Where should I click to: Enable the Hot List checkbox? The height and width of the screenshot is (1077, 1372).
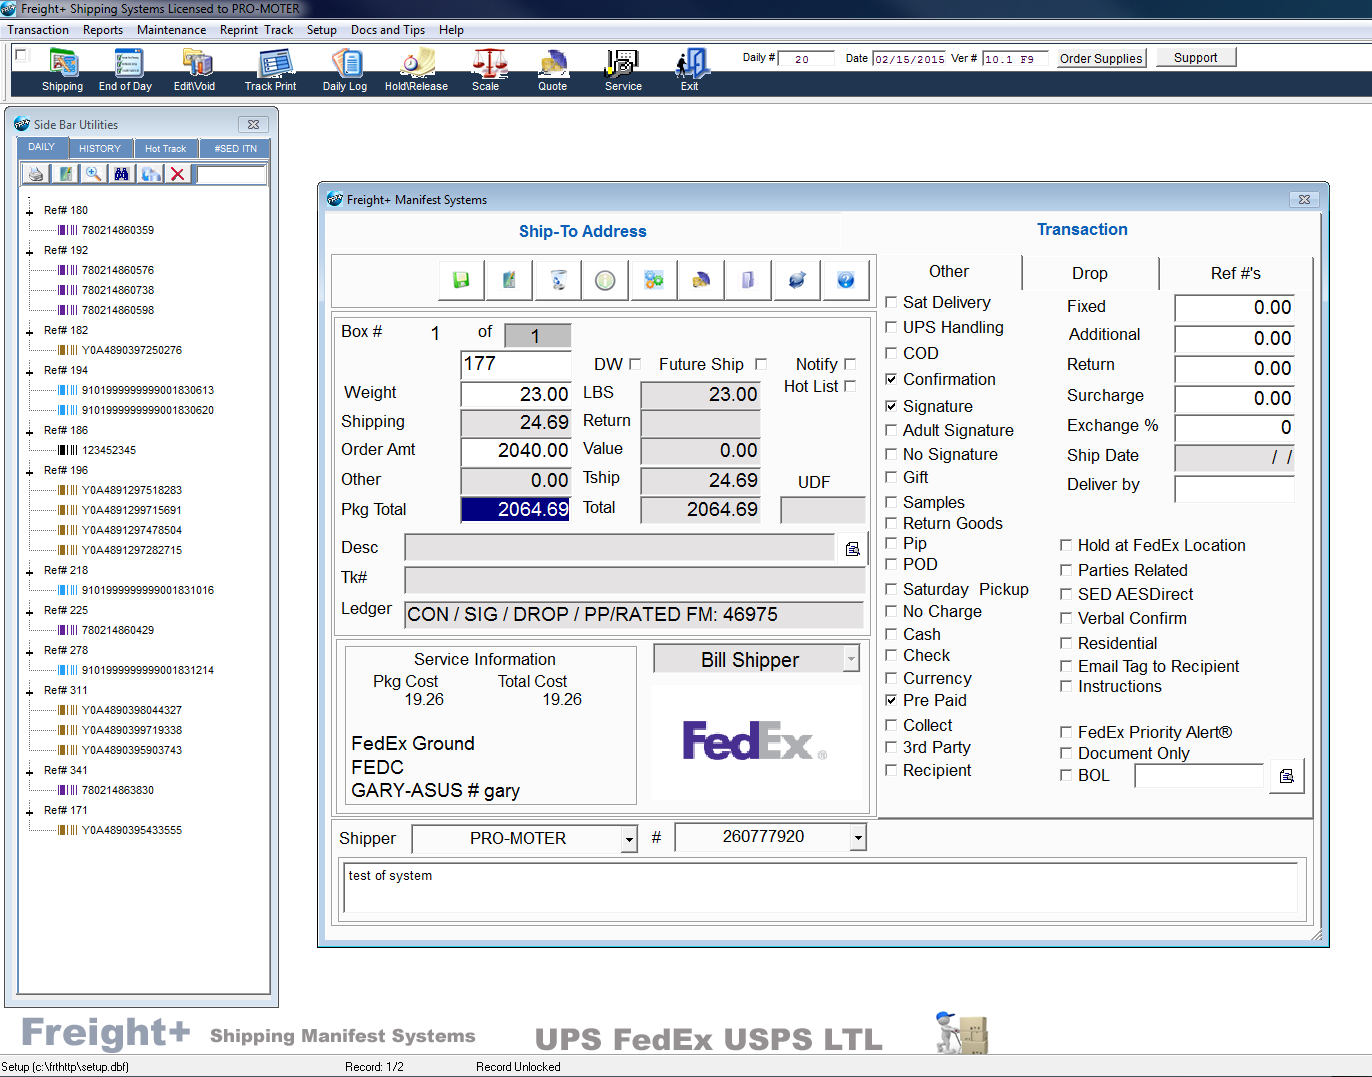point(850,386)
